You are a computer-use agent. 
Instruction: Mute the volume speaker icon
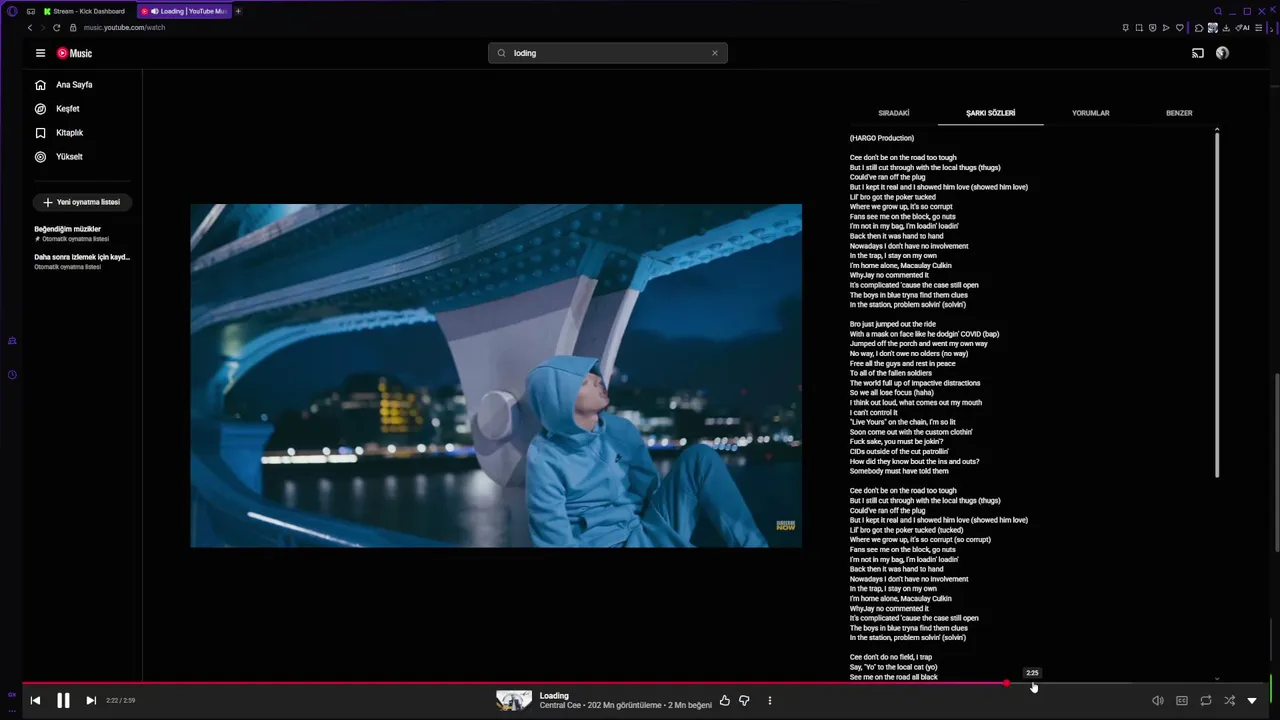pos(1157,701)
